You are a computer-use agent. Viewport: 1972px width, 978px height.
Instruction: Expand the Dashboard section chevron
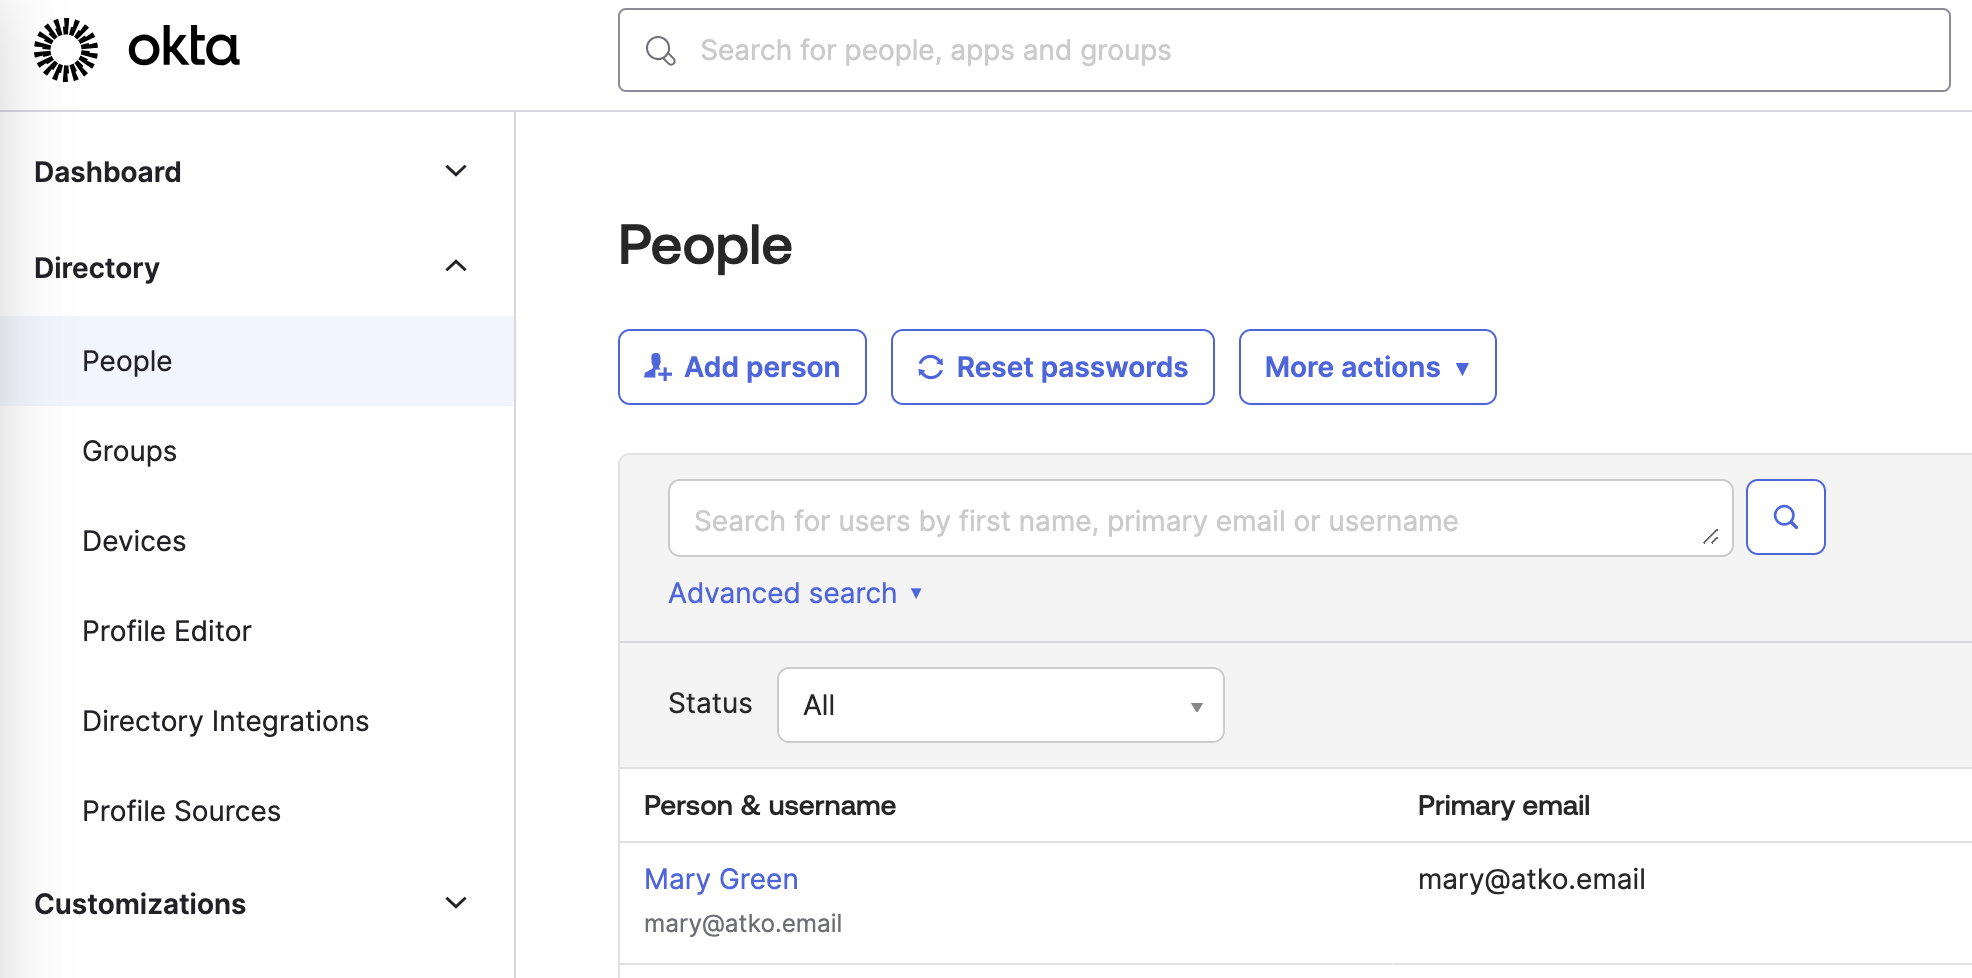pyautogui.click(x=456, y=171)
